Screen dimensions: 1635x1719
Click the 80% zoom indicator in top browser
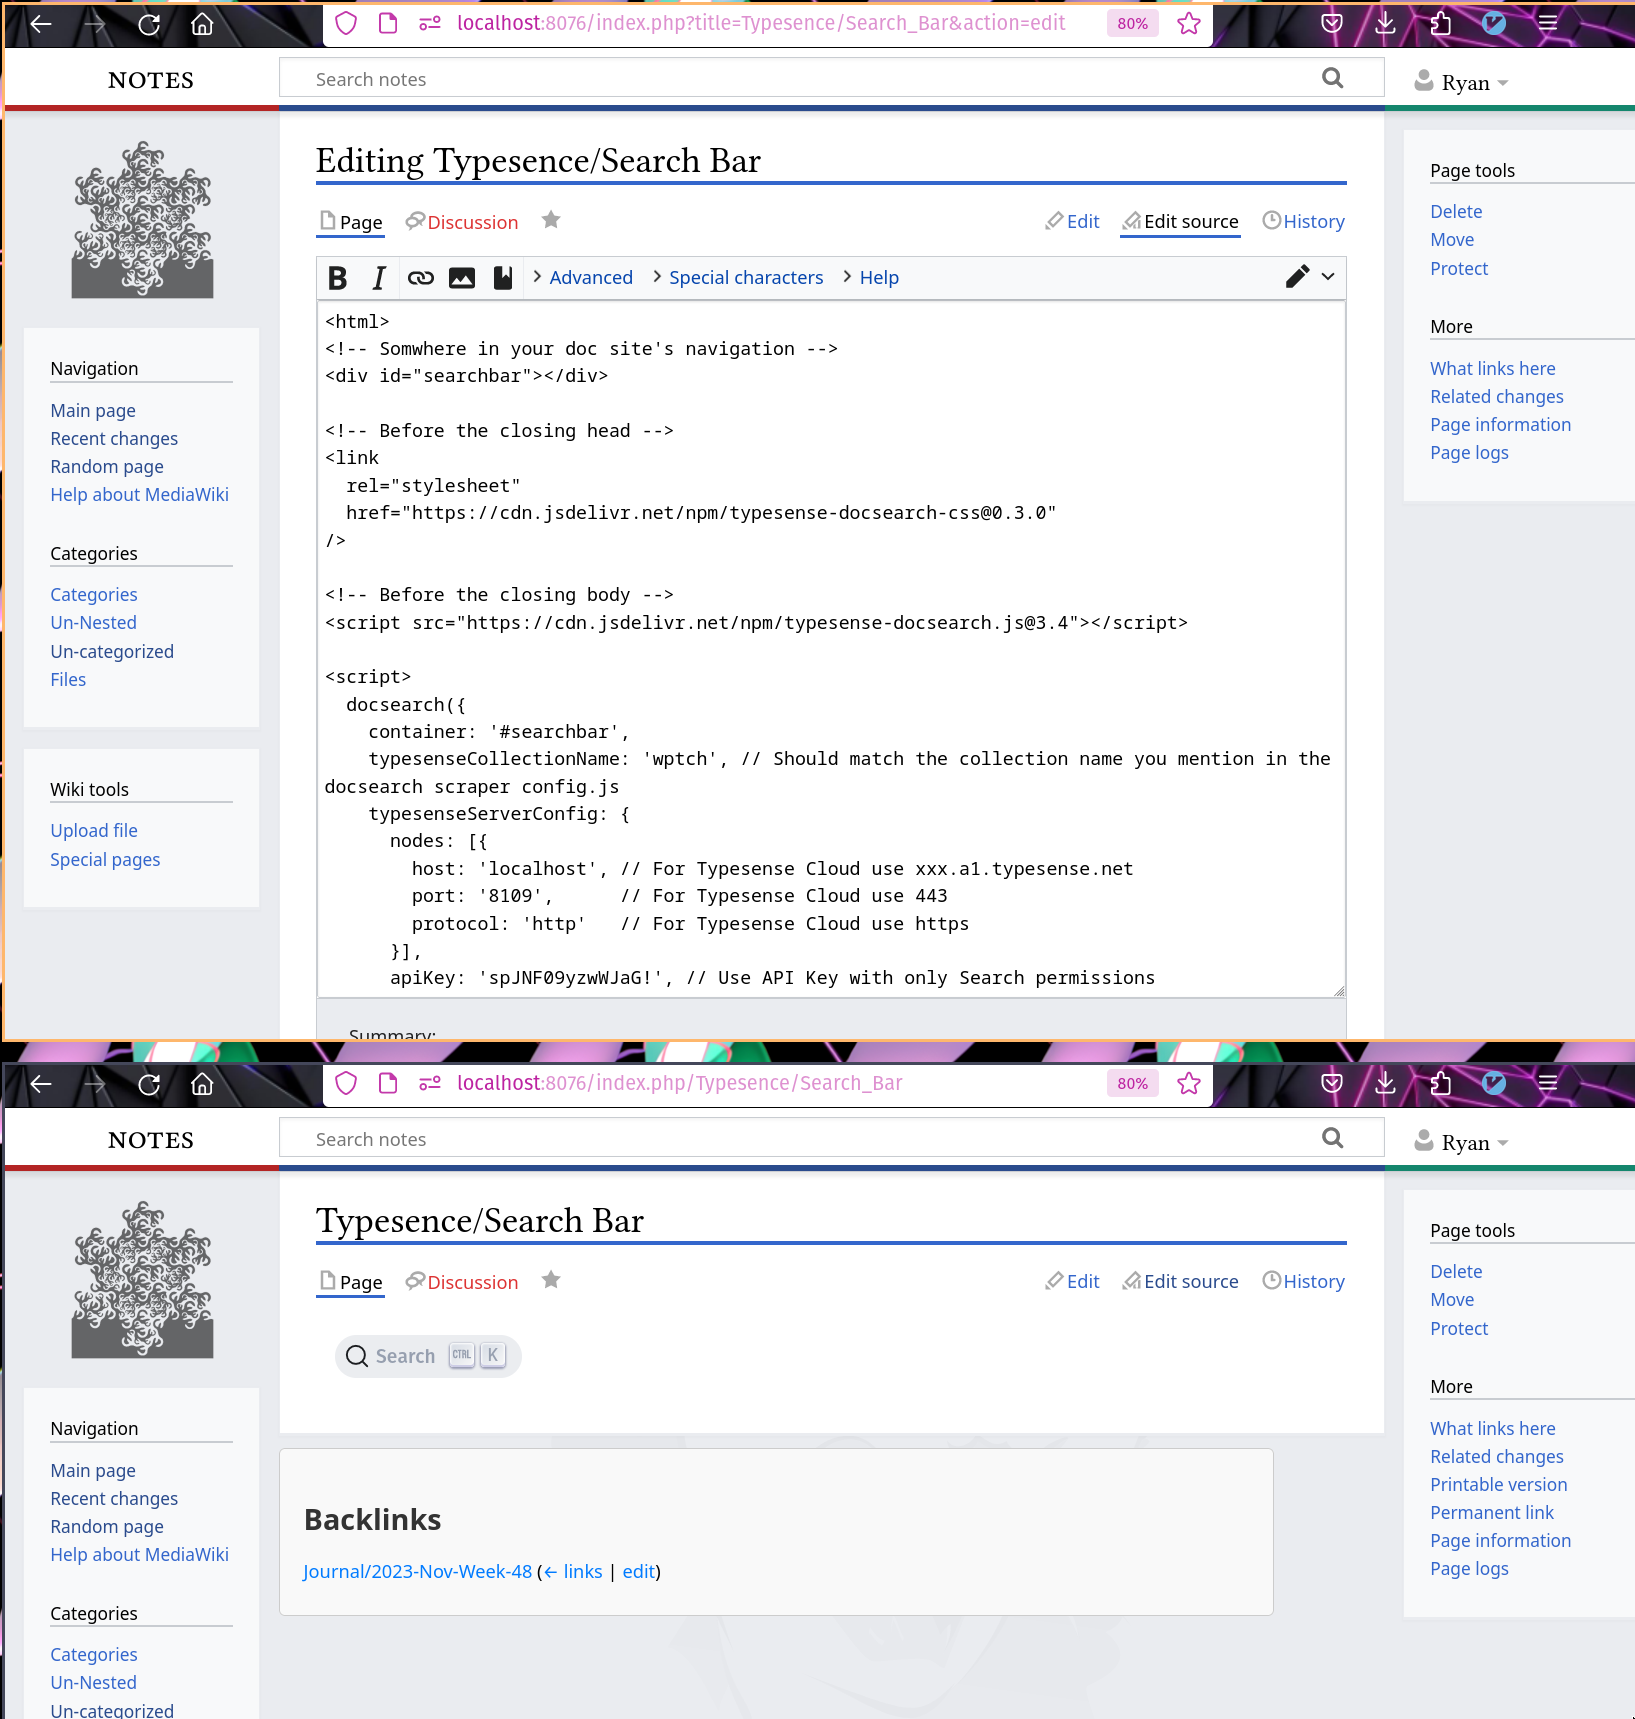coord(1133,23)
